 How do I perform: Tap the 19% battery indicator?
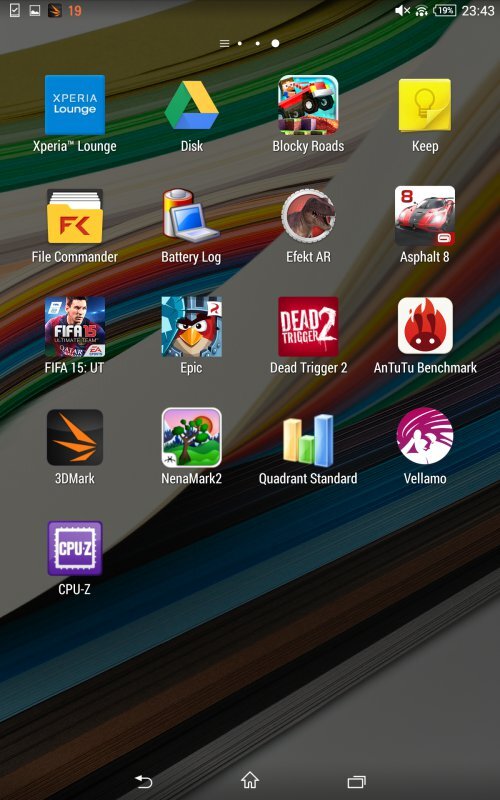pos(444,10)
